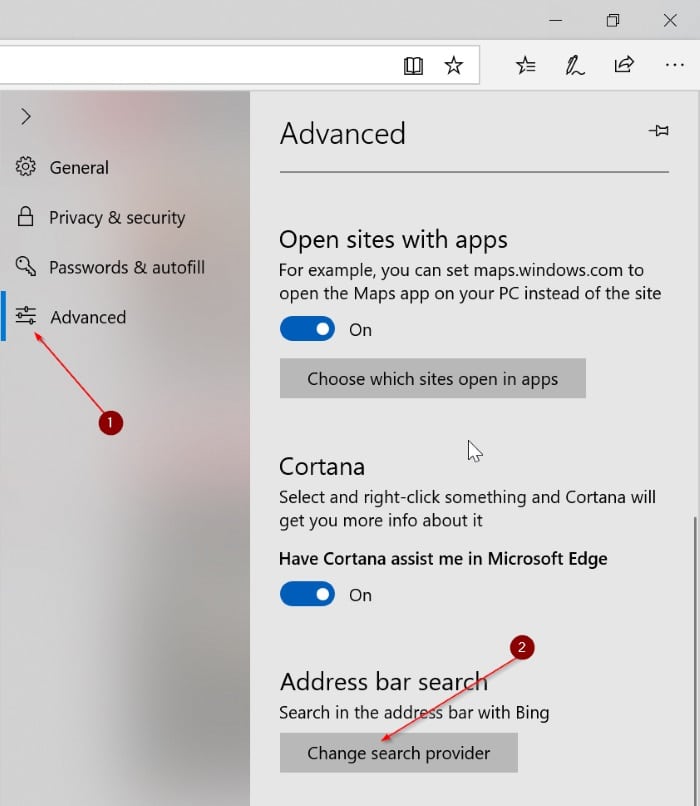Pin the settings pane with pin icon
Image resolution: width=700 pixels, height=806 pixels.
(659, 131)
